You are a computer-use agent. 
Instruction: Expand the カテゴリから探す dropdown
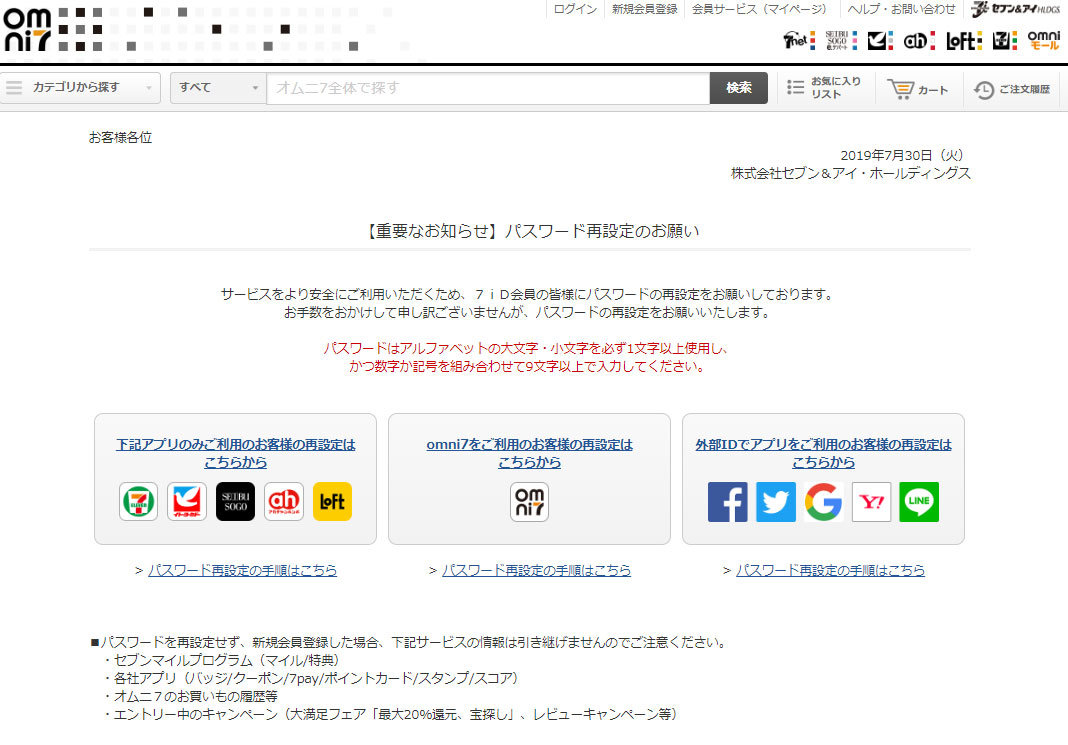(x=80, y=88)
